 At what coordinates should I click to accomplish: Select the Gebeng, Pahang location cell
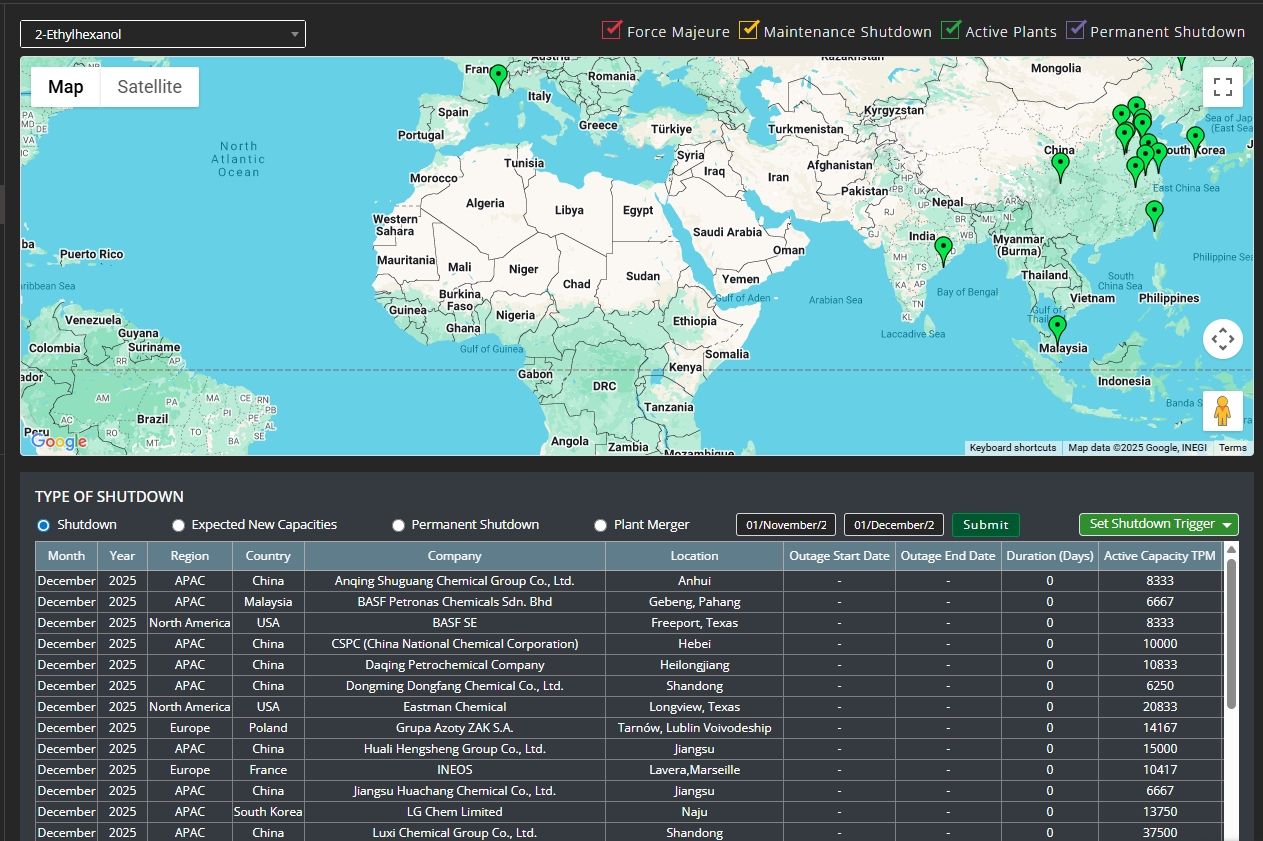[x=695, y=602]
